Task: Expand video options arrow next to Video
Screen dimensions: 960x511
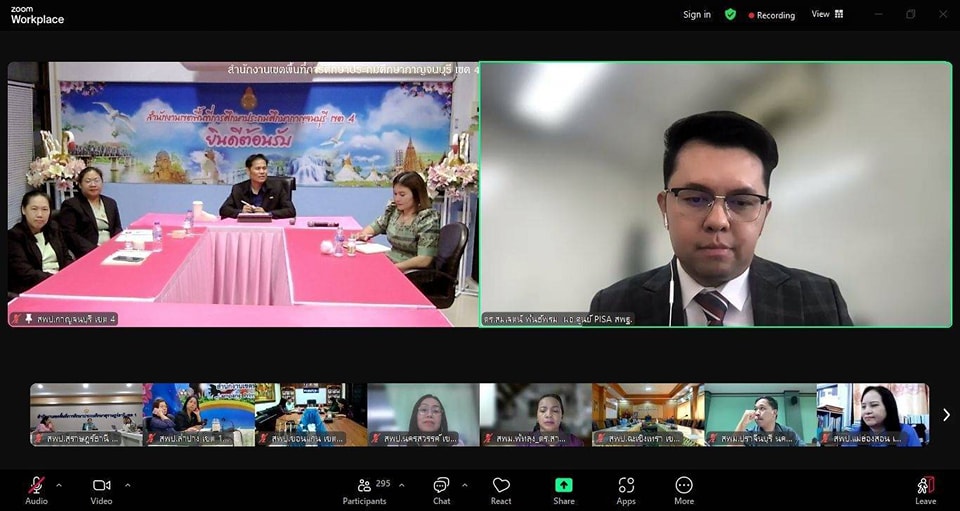Action: 127,485
